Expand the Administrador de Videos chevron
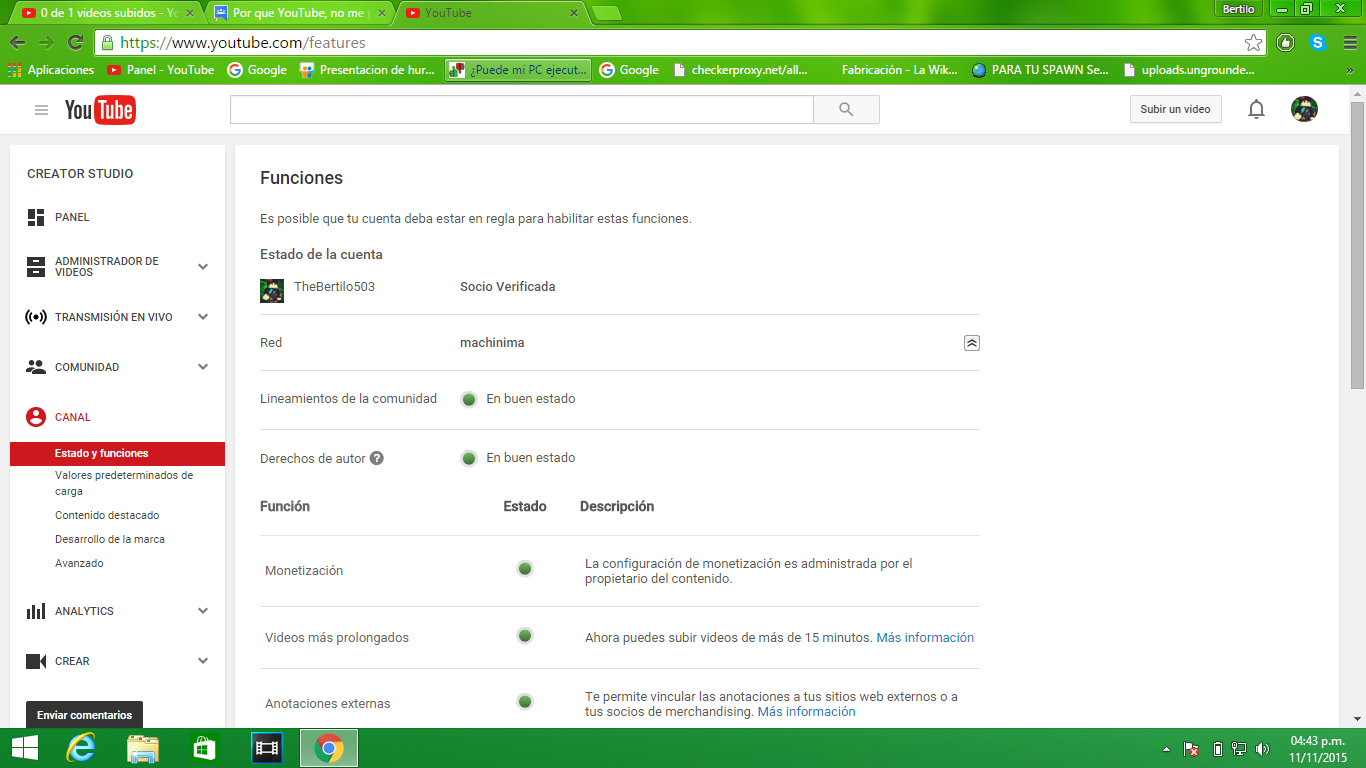The height and width of the screenshot is (768, 1366). (203, 267)
